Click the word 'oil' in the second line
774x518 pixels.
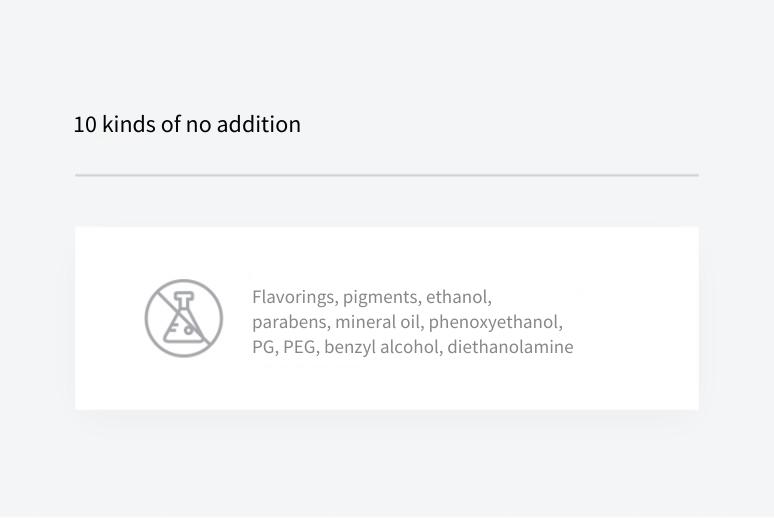410,322
